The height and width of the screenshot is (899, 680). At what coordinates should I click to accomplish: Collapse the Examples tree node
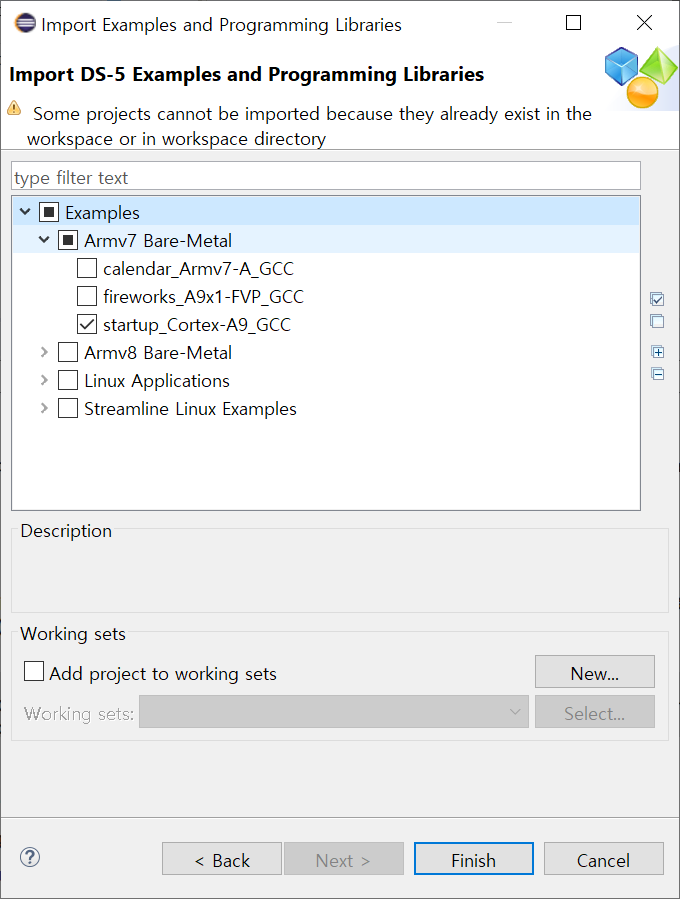(25, 212)
